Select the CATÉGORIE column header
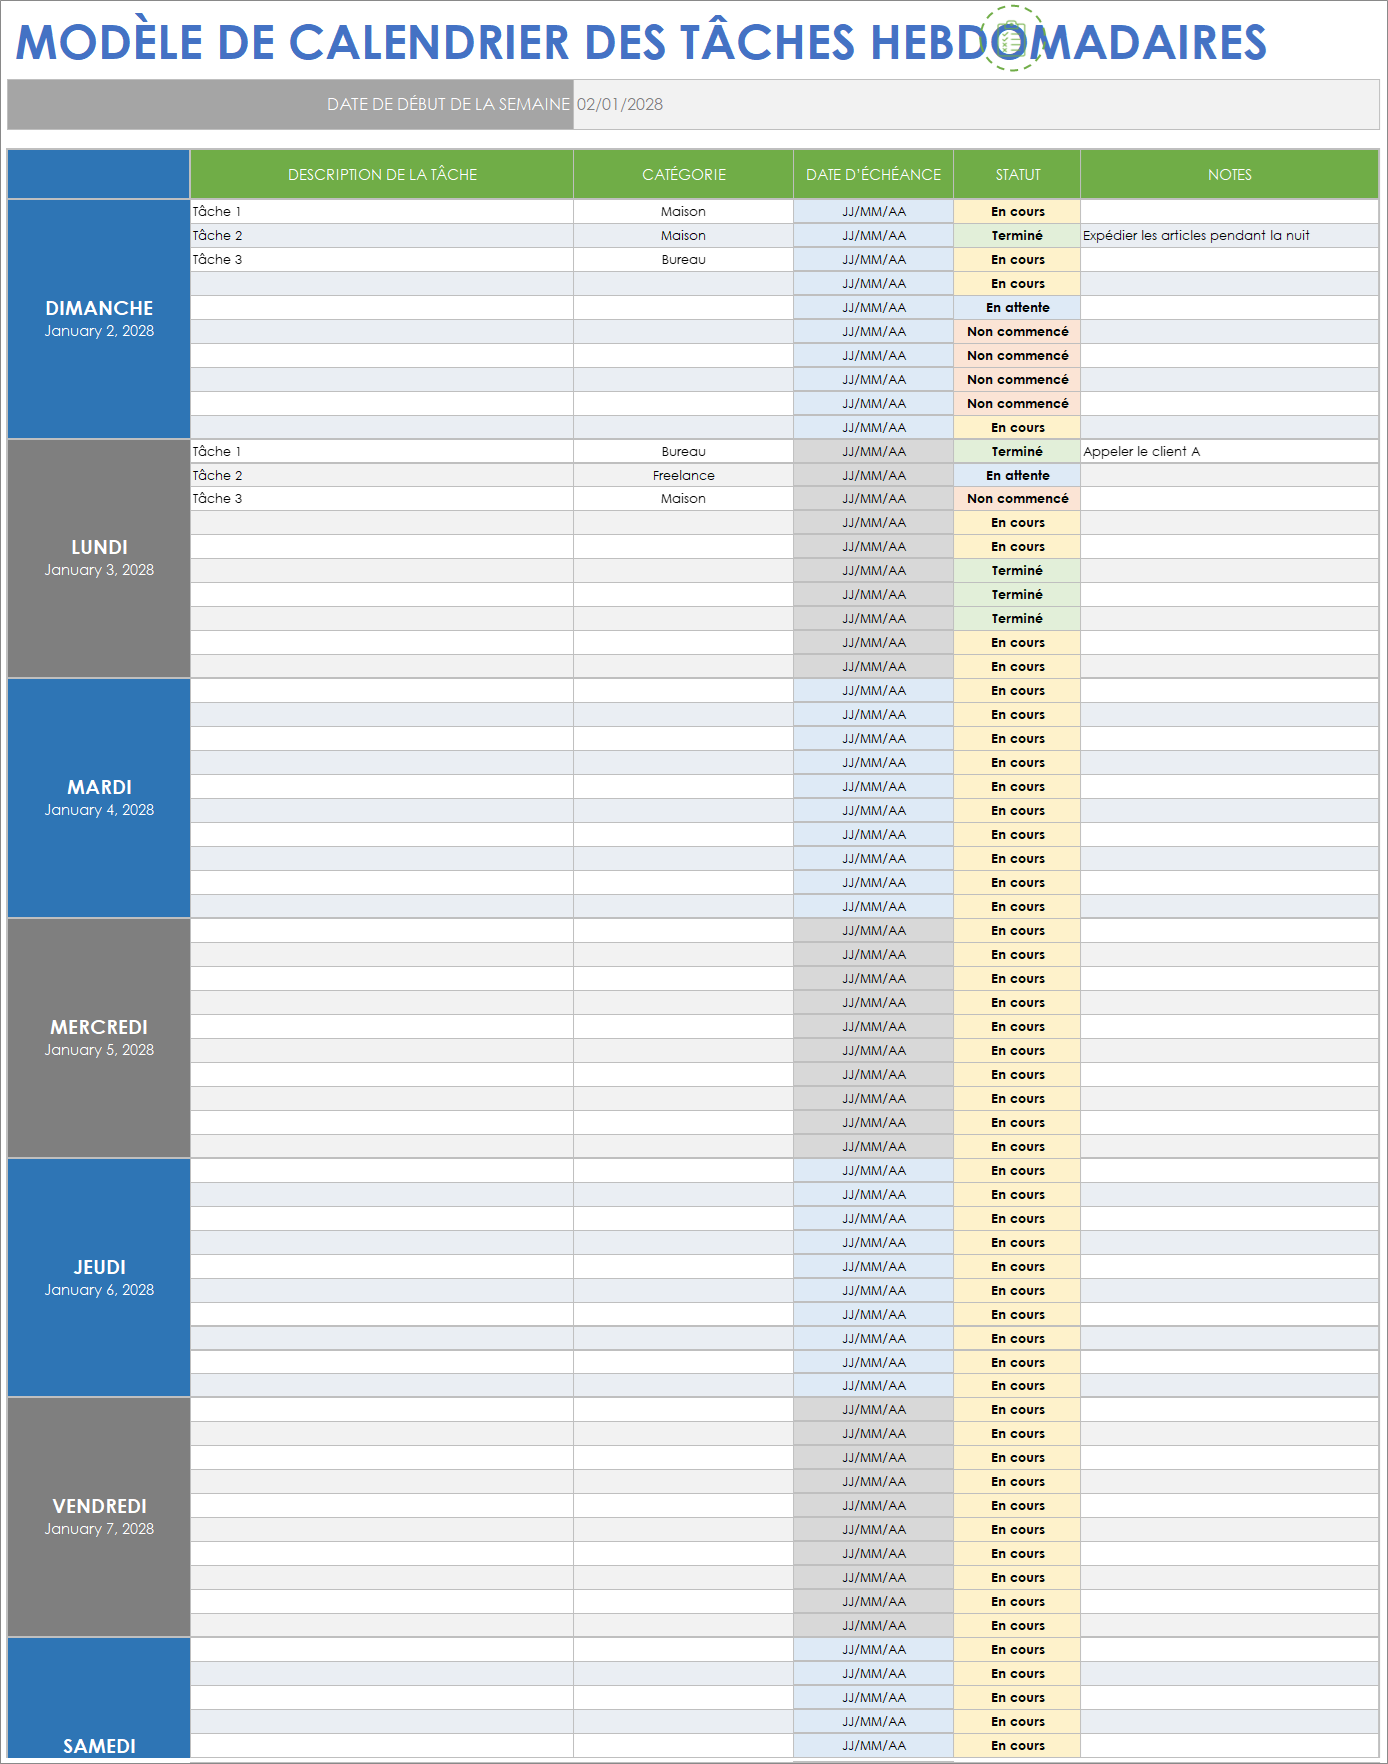 coord(684,174)
